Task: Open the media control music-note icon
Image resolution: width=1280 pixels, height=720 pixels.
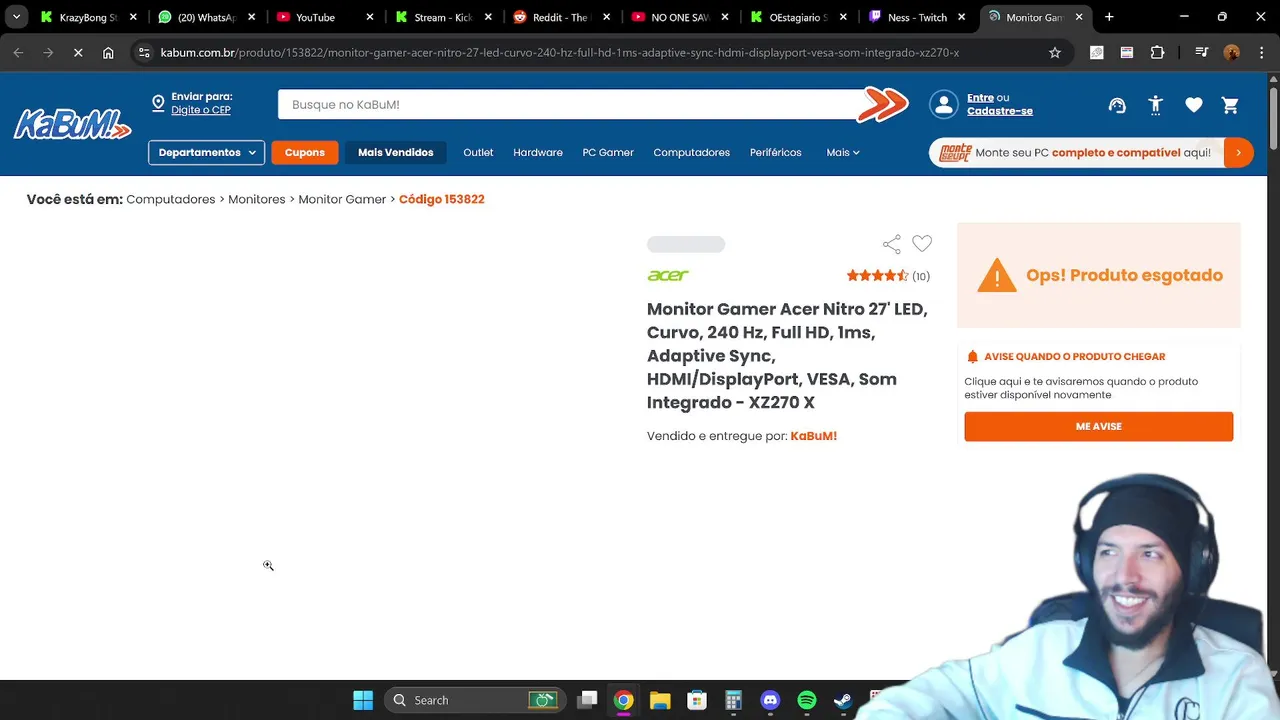Action: (x=1202, y=53)
